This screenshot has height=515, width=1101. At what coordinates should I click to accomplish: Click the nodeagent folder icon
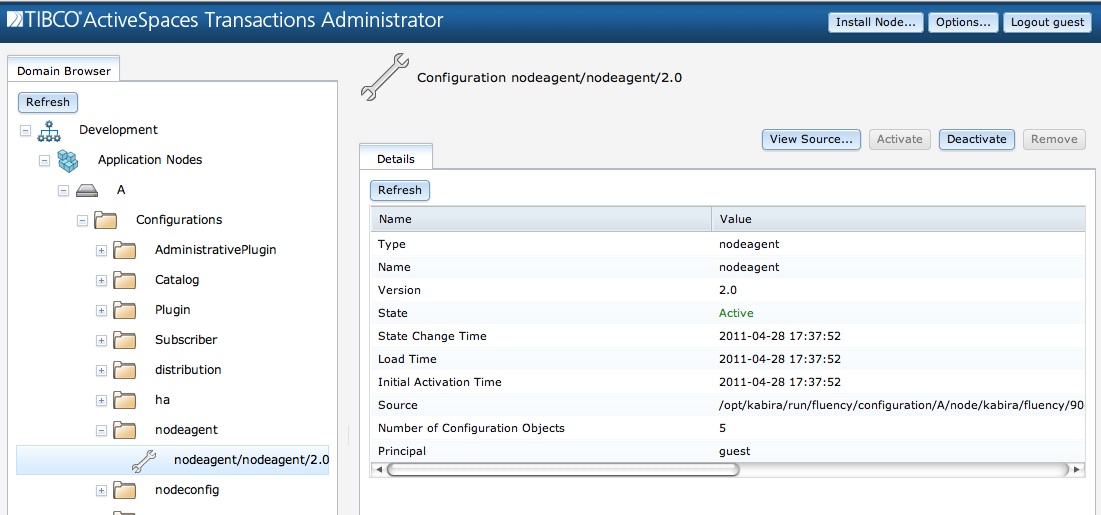[x=124, y=430]
